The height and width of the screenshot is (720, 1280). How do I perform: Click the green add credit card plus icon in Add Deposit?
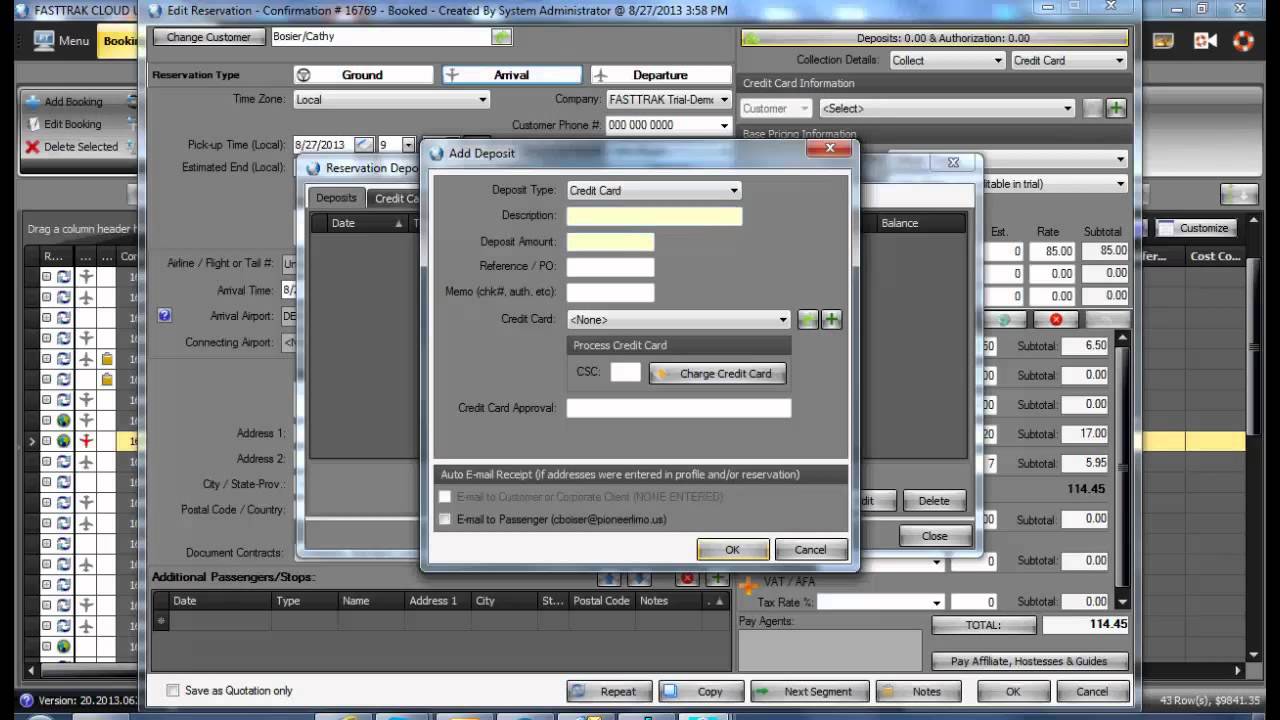click(832, 320)
